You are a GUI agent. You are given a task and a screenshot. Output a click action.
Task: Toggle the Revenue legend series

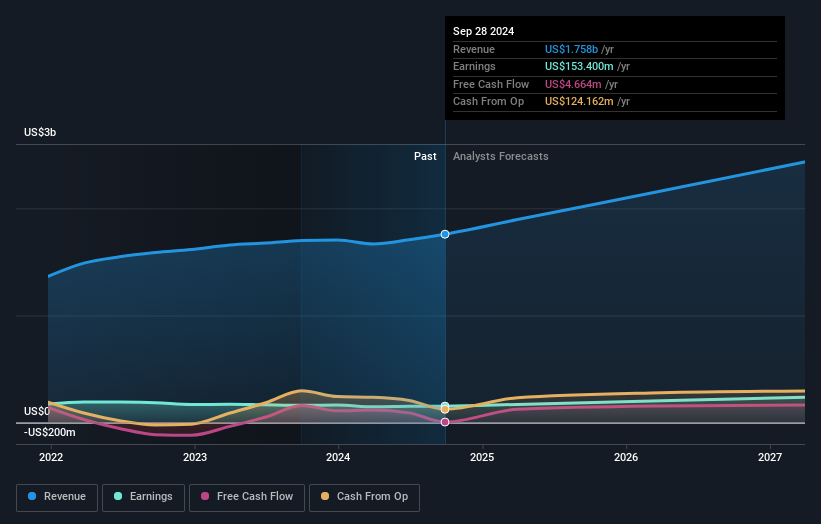(x=57, y=497)
